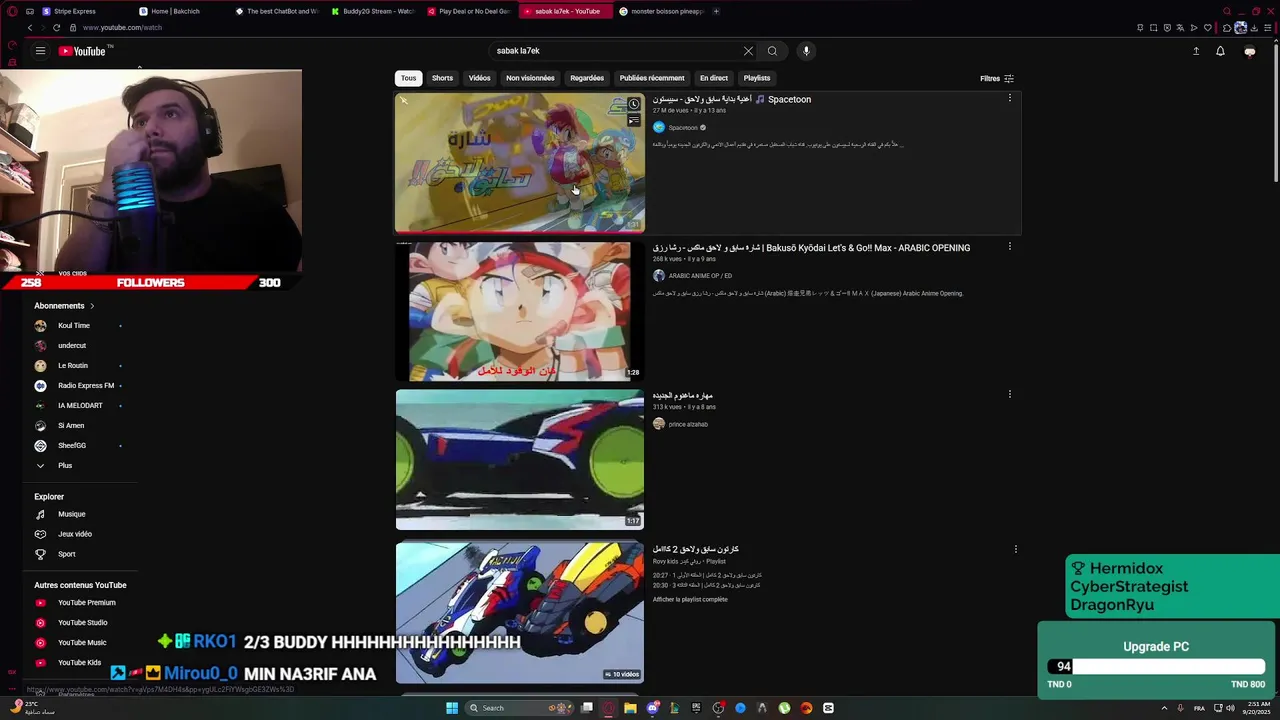Expand the Abonnements section chevron
This screenshot has height=720, width=1280.
(92, 306)
